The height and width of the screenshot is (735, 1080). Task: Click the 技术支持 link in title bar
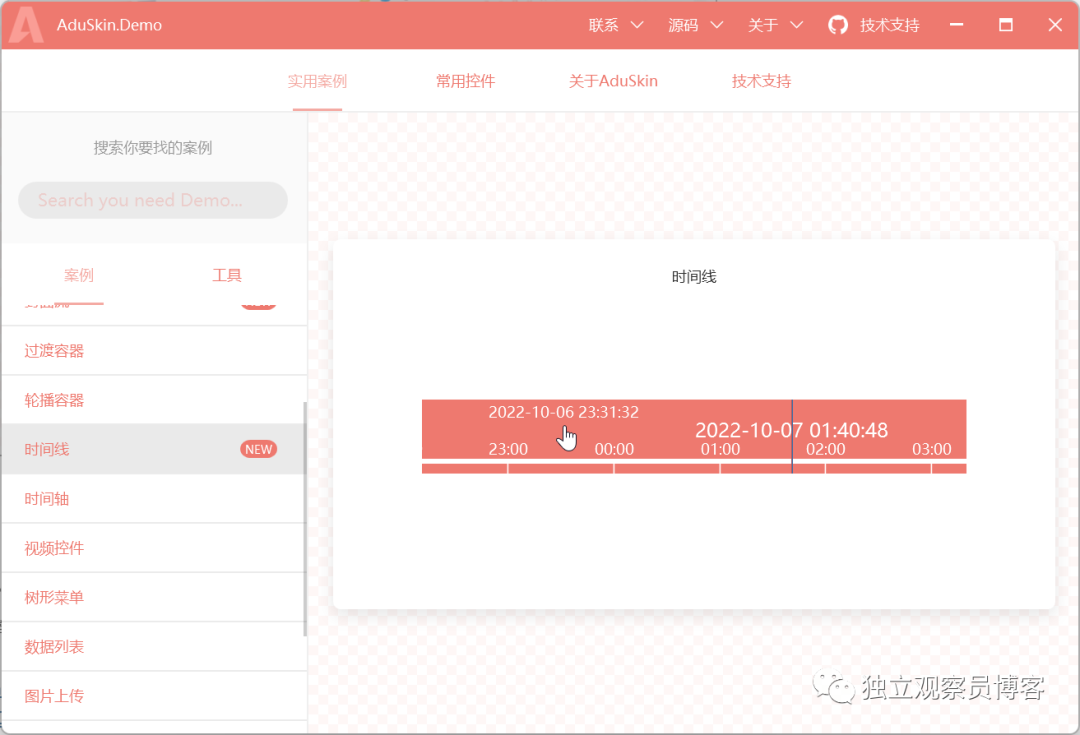click(x=889, y=25)
